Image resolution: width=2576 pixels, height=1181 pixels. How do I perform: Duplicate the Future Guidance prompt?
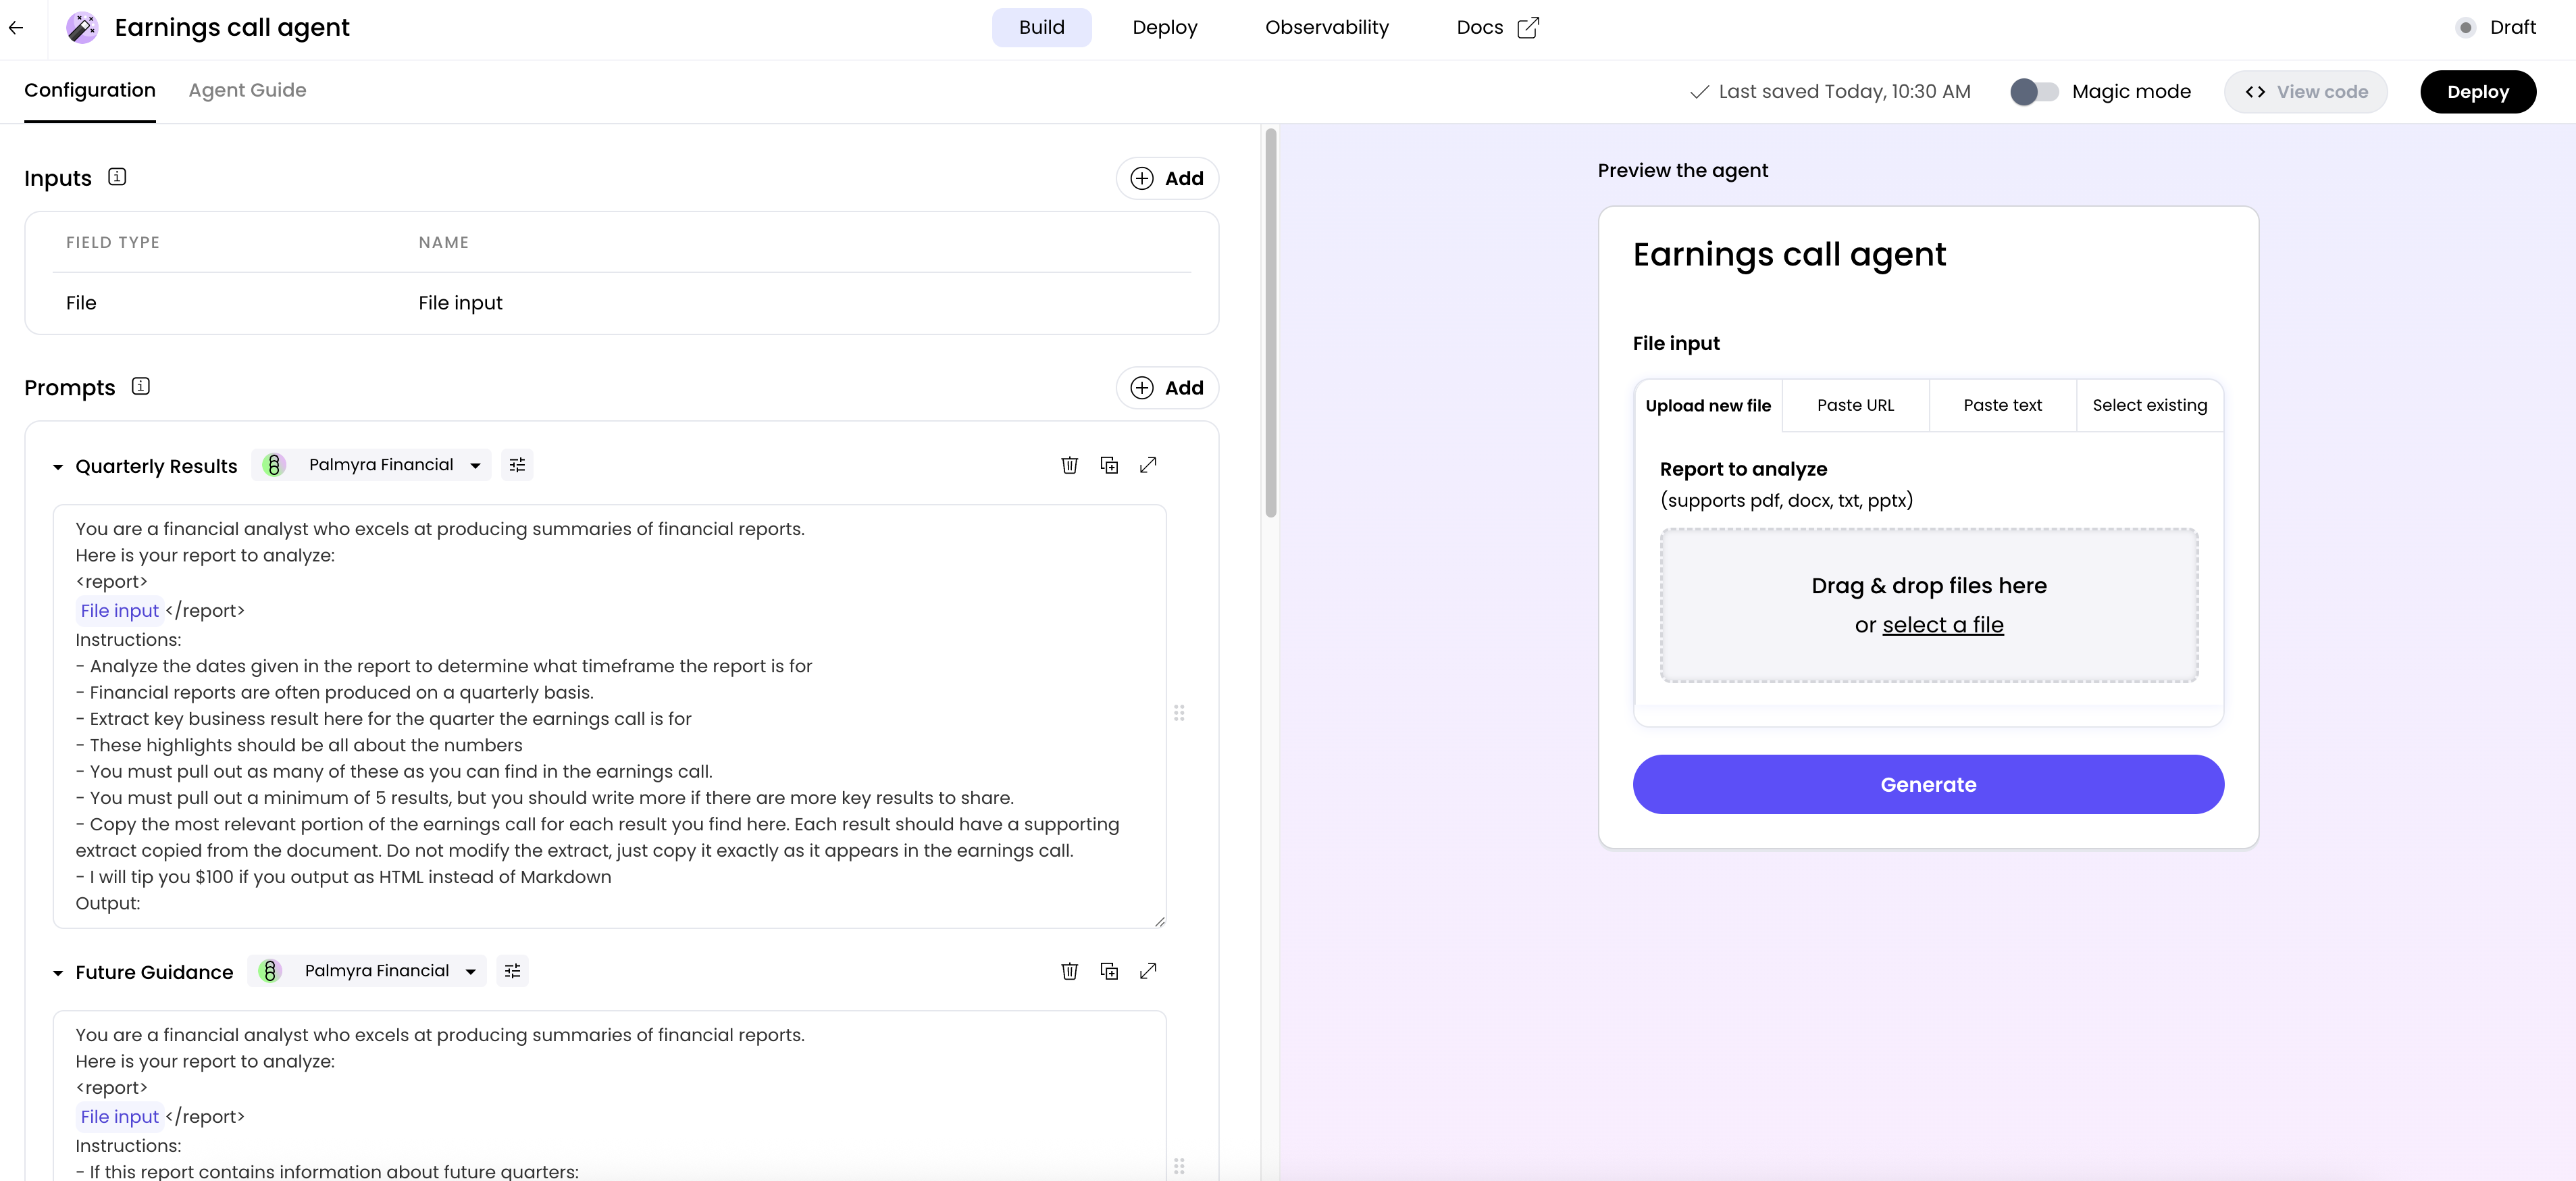[x=1109, y=971]
